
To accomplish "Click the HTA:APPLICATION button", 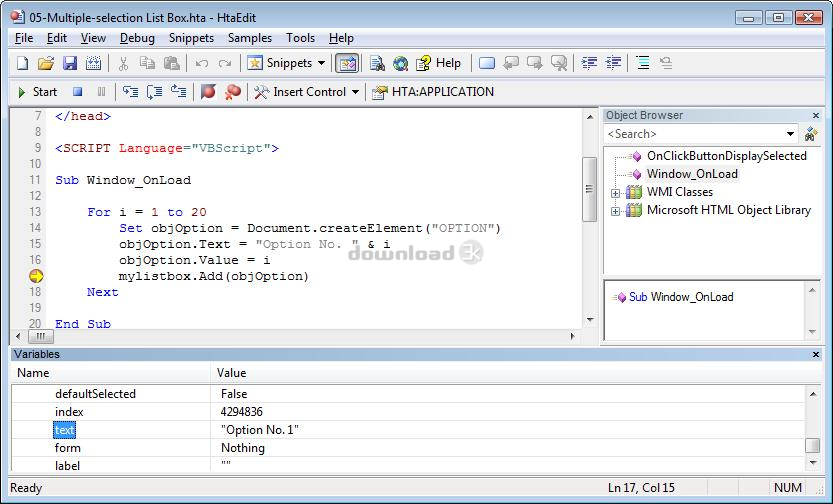I will click(x=433, y=92).
